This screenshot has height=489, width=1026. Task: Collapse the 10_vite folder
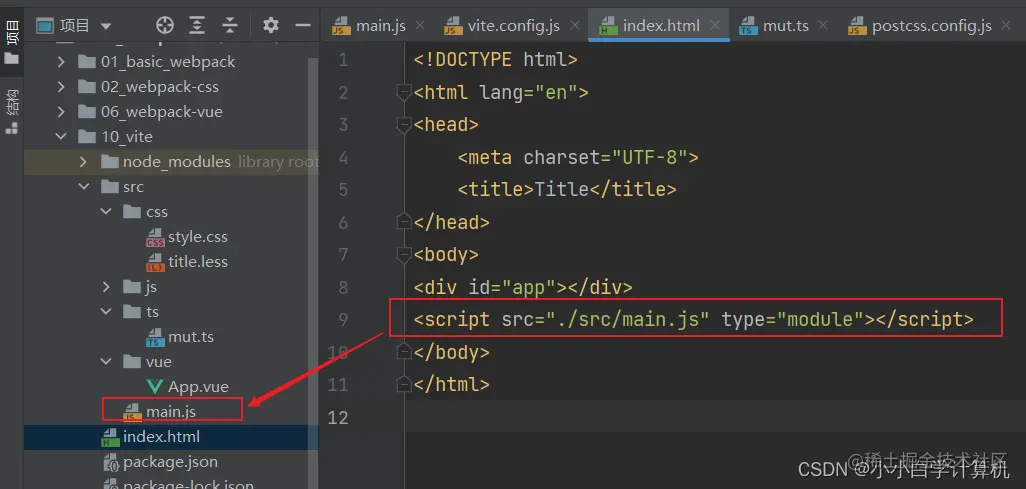(61, 137)
